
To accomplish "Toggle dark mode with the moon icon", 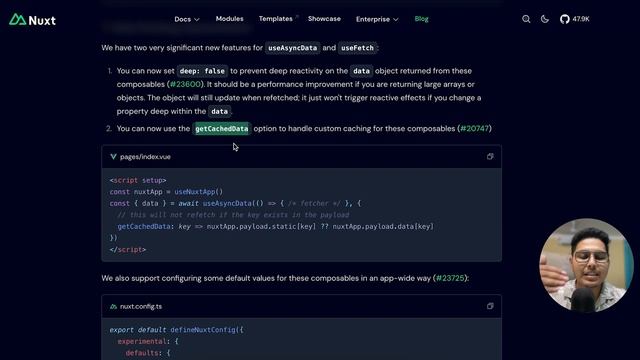I will [544, 19].
